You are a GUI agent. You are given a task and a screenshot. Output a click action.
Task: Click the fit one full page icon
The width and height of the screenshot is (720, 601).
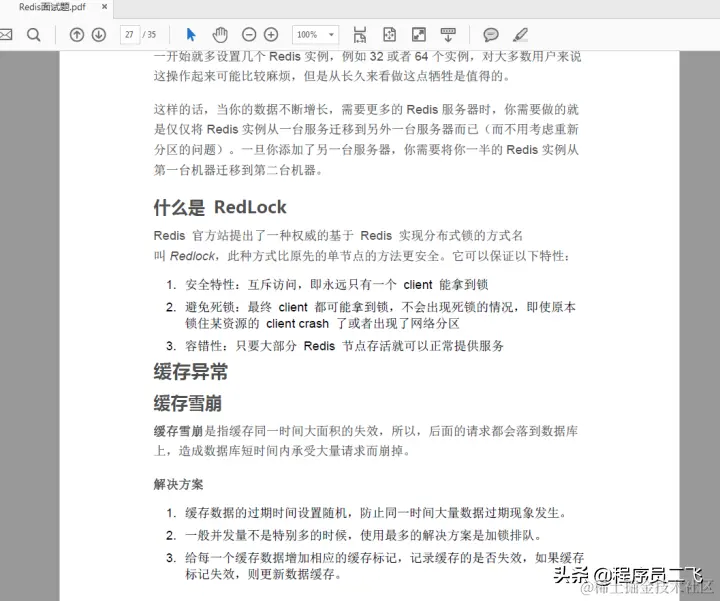tap(389, 34)
